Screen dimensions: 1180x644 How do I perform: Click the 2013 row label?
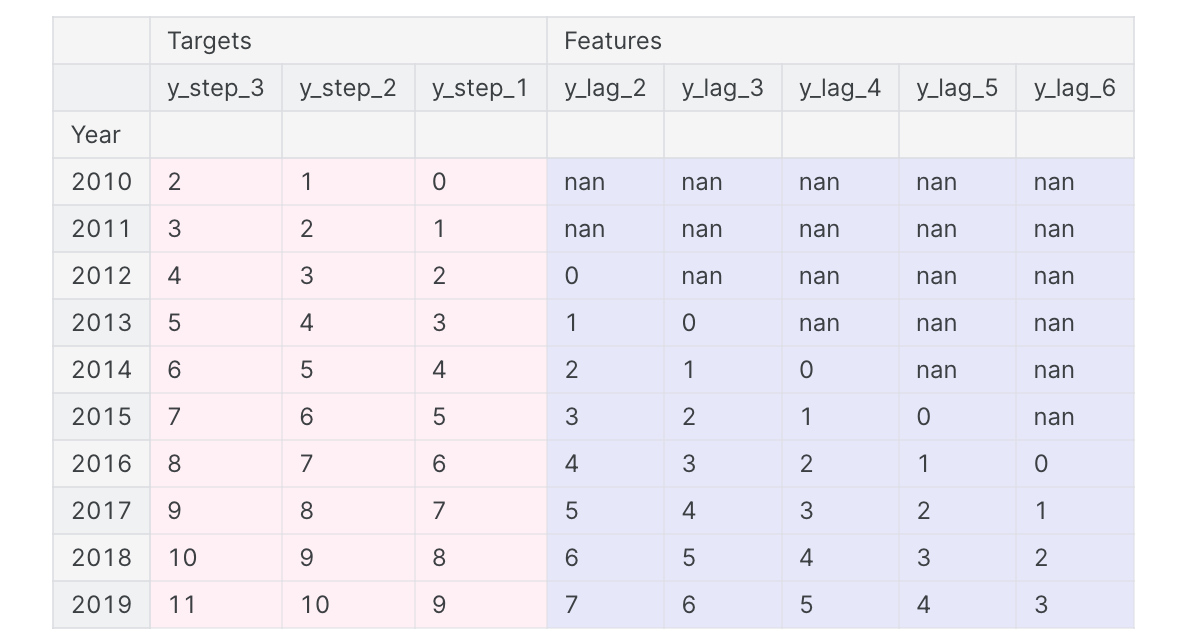tap(101, 323)
